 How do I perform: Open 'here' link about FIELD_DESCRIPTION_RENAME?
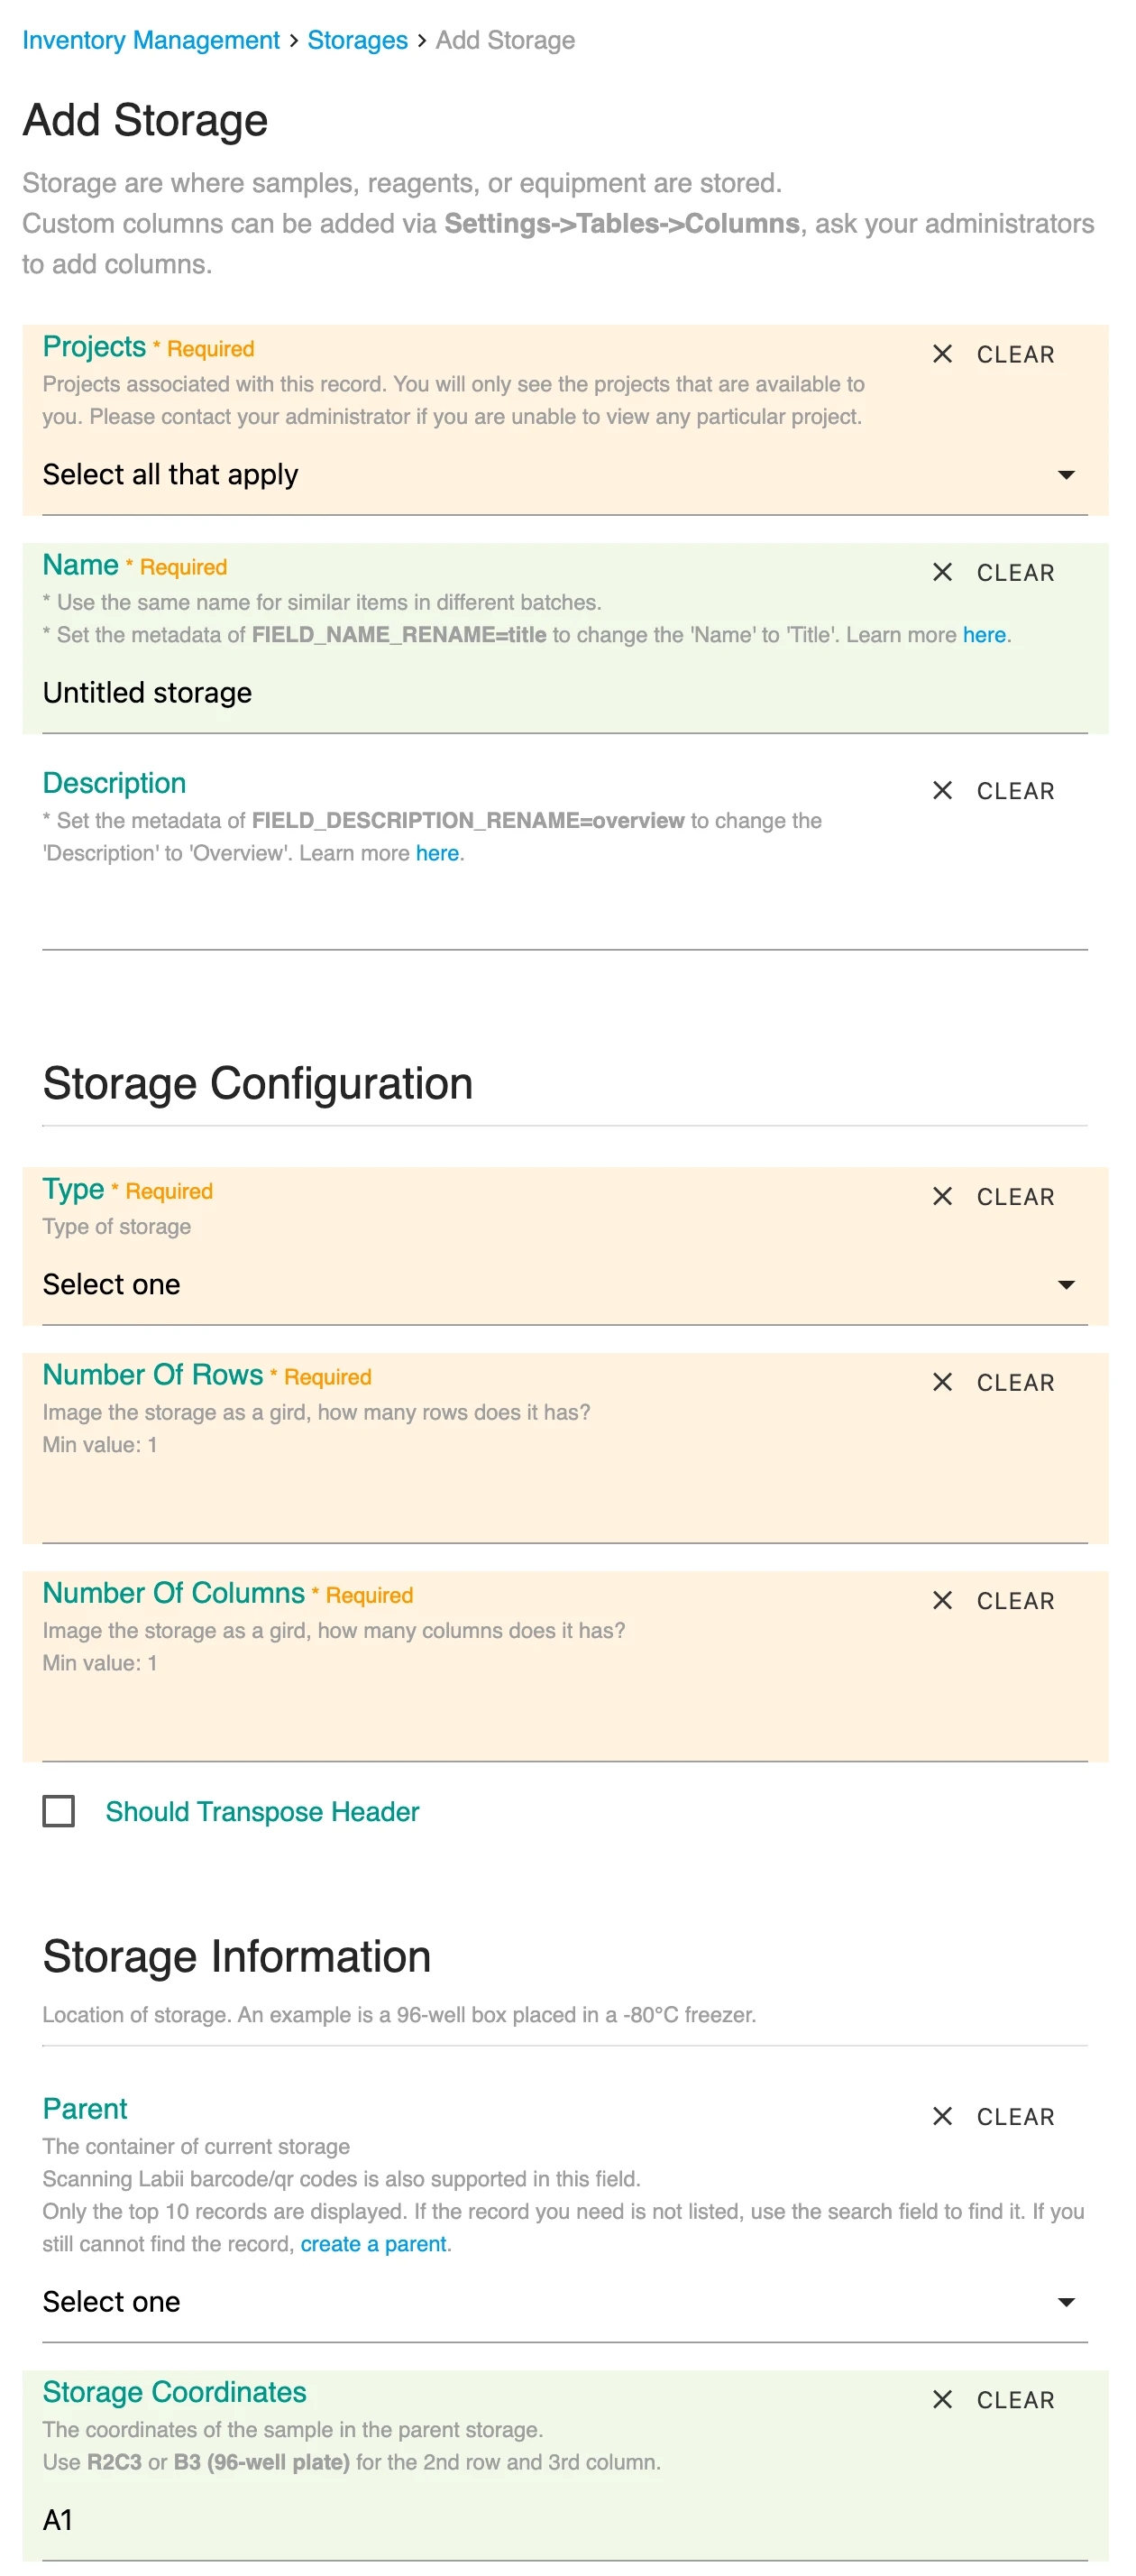coord(437,853)
